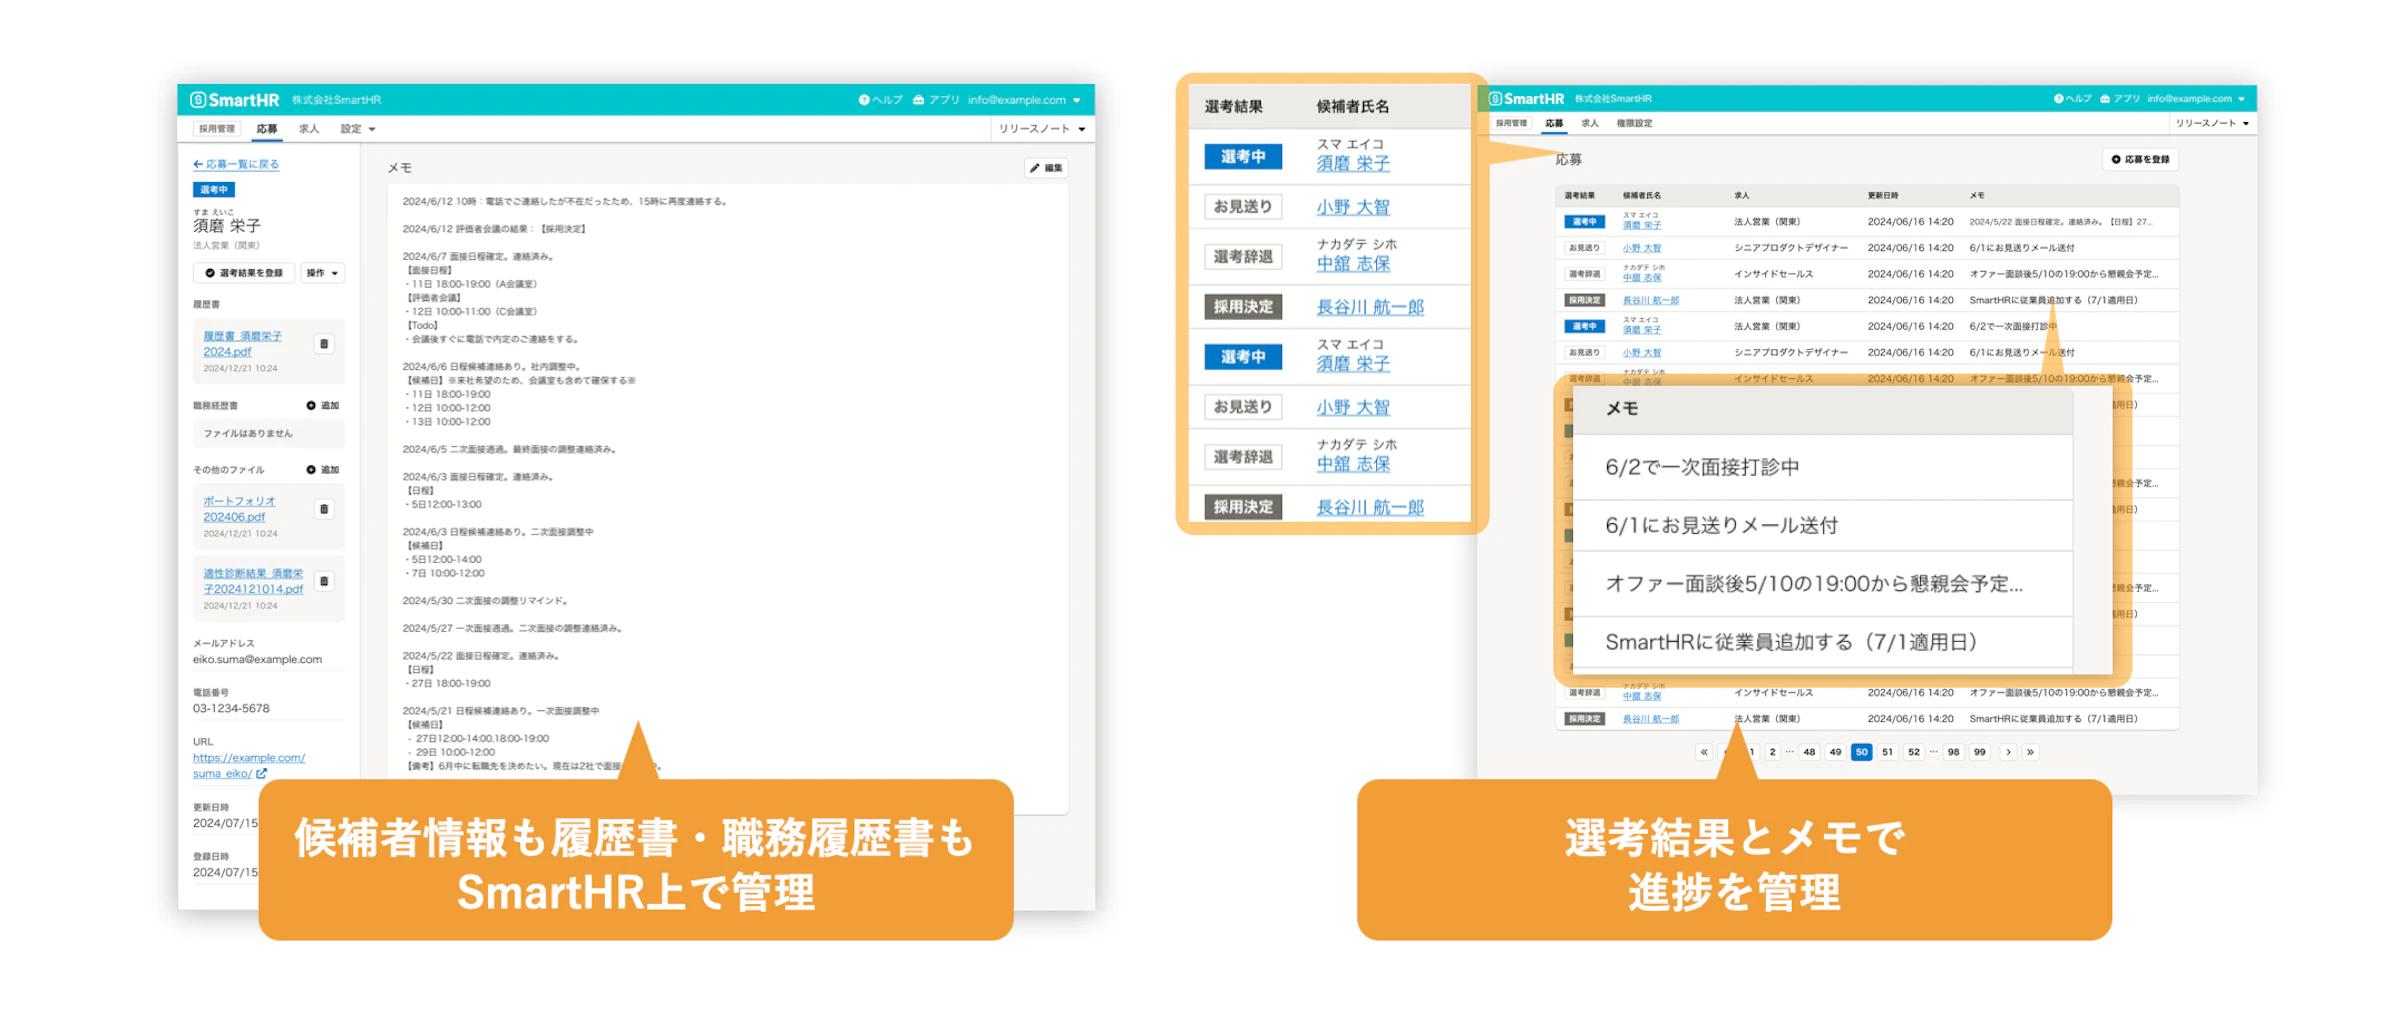Select 応募 tab in candidate detail window
This screenshot has height=1012, width=2400.
click(266, 129)
